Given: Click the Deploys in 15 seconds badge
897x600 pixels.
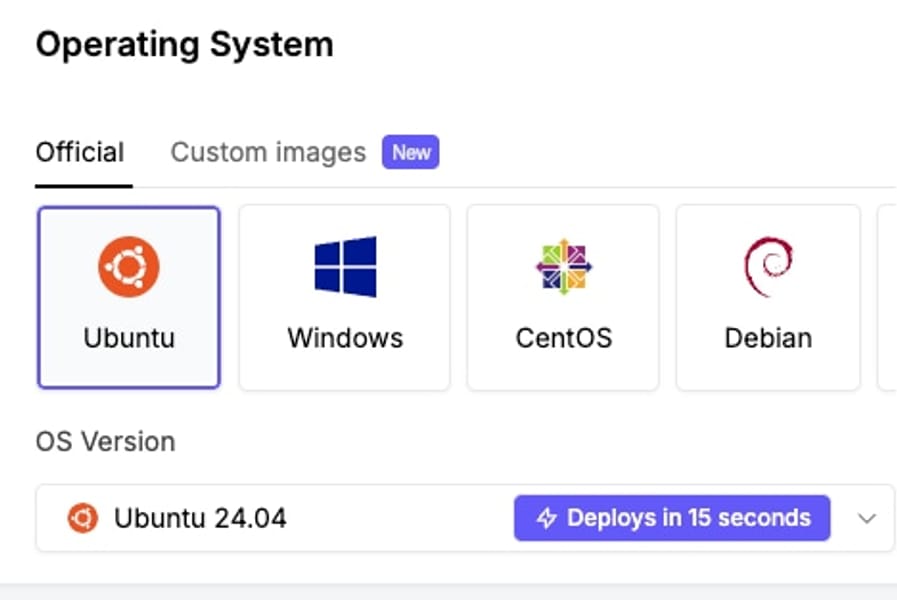Looking at the screenshot, I should tap(672, 518).
